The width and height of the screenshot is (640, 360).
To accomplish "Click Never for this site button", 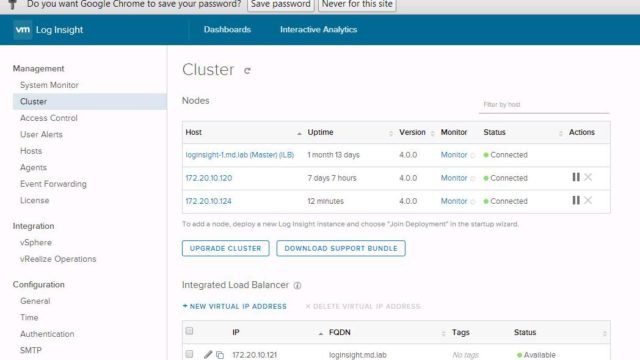I will [357, 5].
